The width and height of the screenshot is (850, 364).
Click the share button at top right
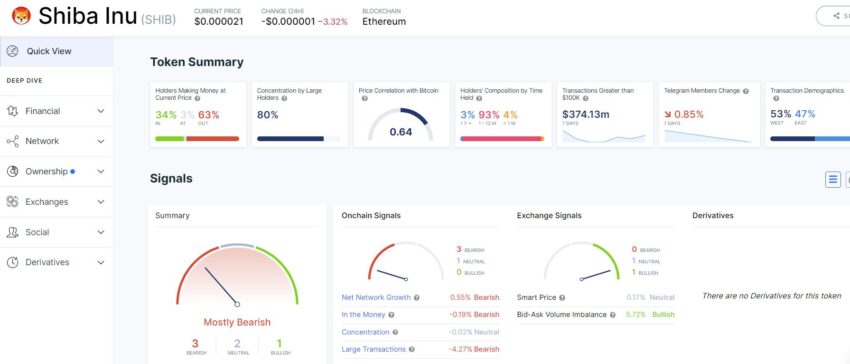click(x=834, y=16)
